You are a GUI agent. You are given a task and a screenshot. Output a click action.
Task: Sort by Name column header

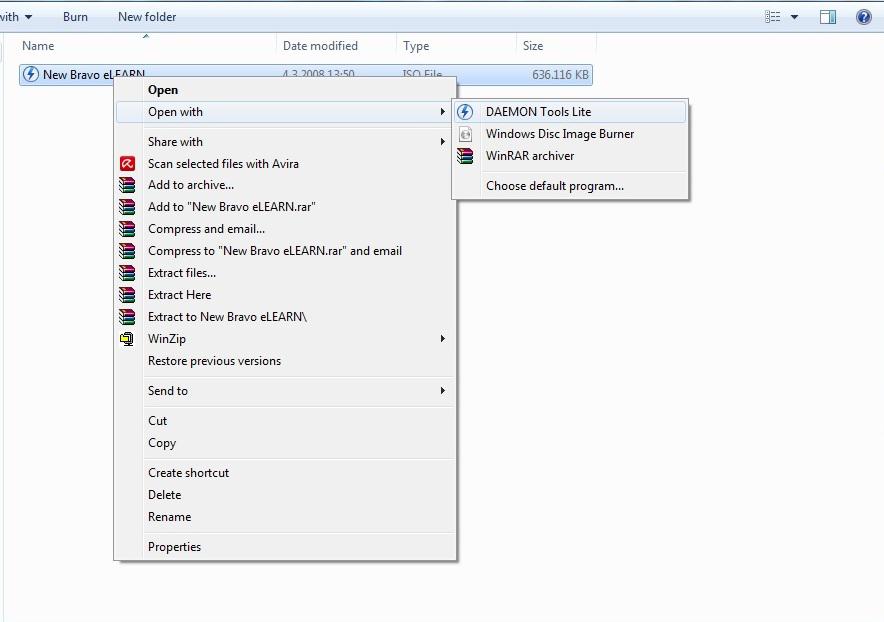pos(147,46)
